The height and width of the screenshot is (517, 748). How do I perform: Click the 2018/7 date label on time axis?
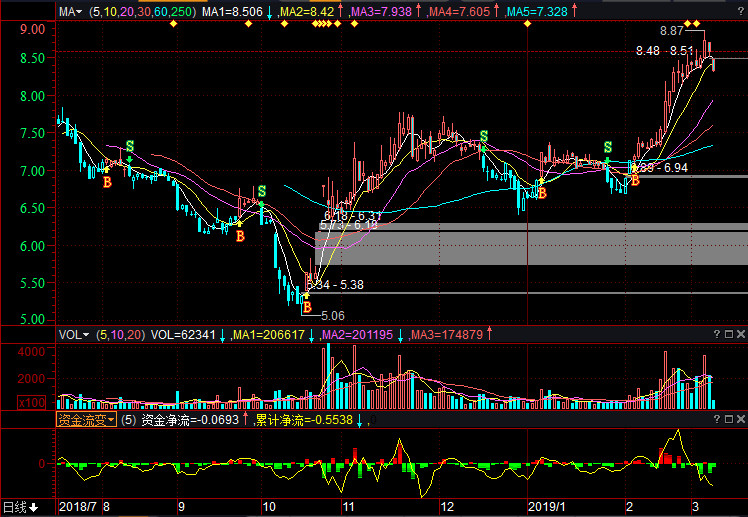(79, 507)
